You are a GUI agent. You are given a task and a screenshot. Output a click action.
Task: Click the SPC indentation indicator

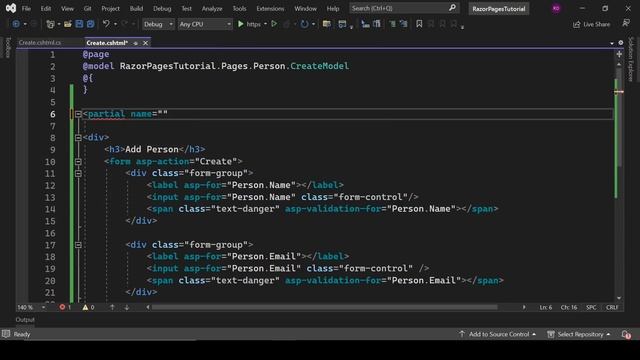(x=591, y=307)
